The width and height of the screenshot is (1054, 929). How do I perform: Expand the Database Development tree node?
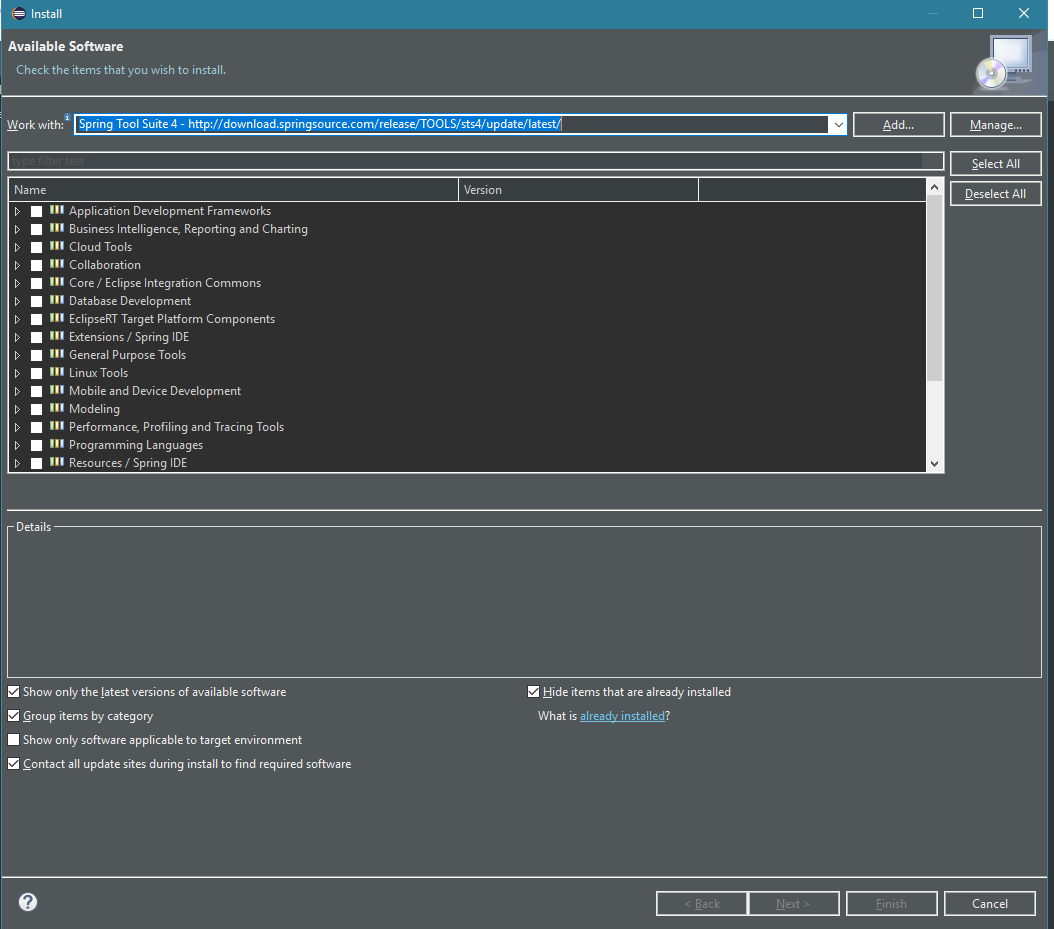[x=17, y=301]
